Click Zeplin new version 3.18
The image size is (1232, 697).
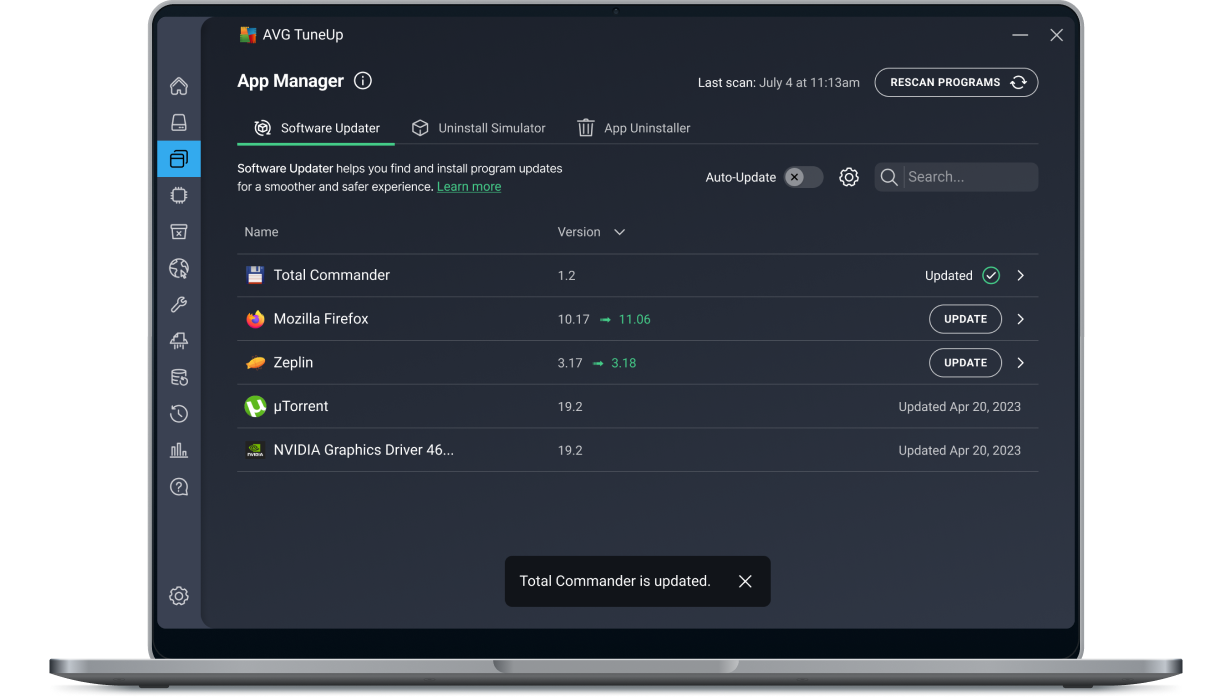coord(623,363)
